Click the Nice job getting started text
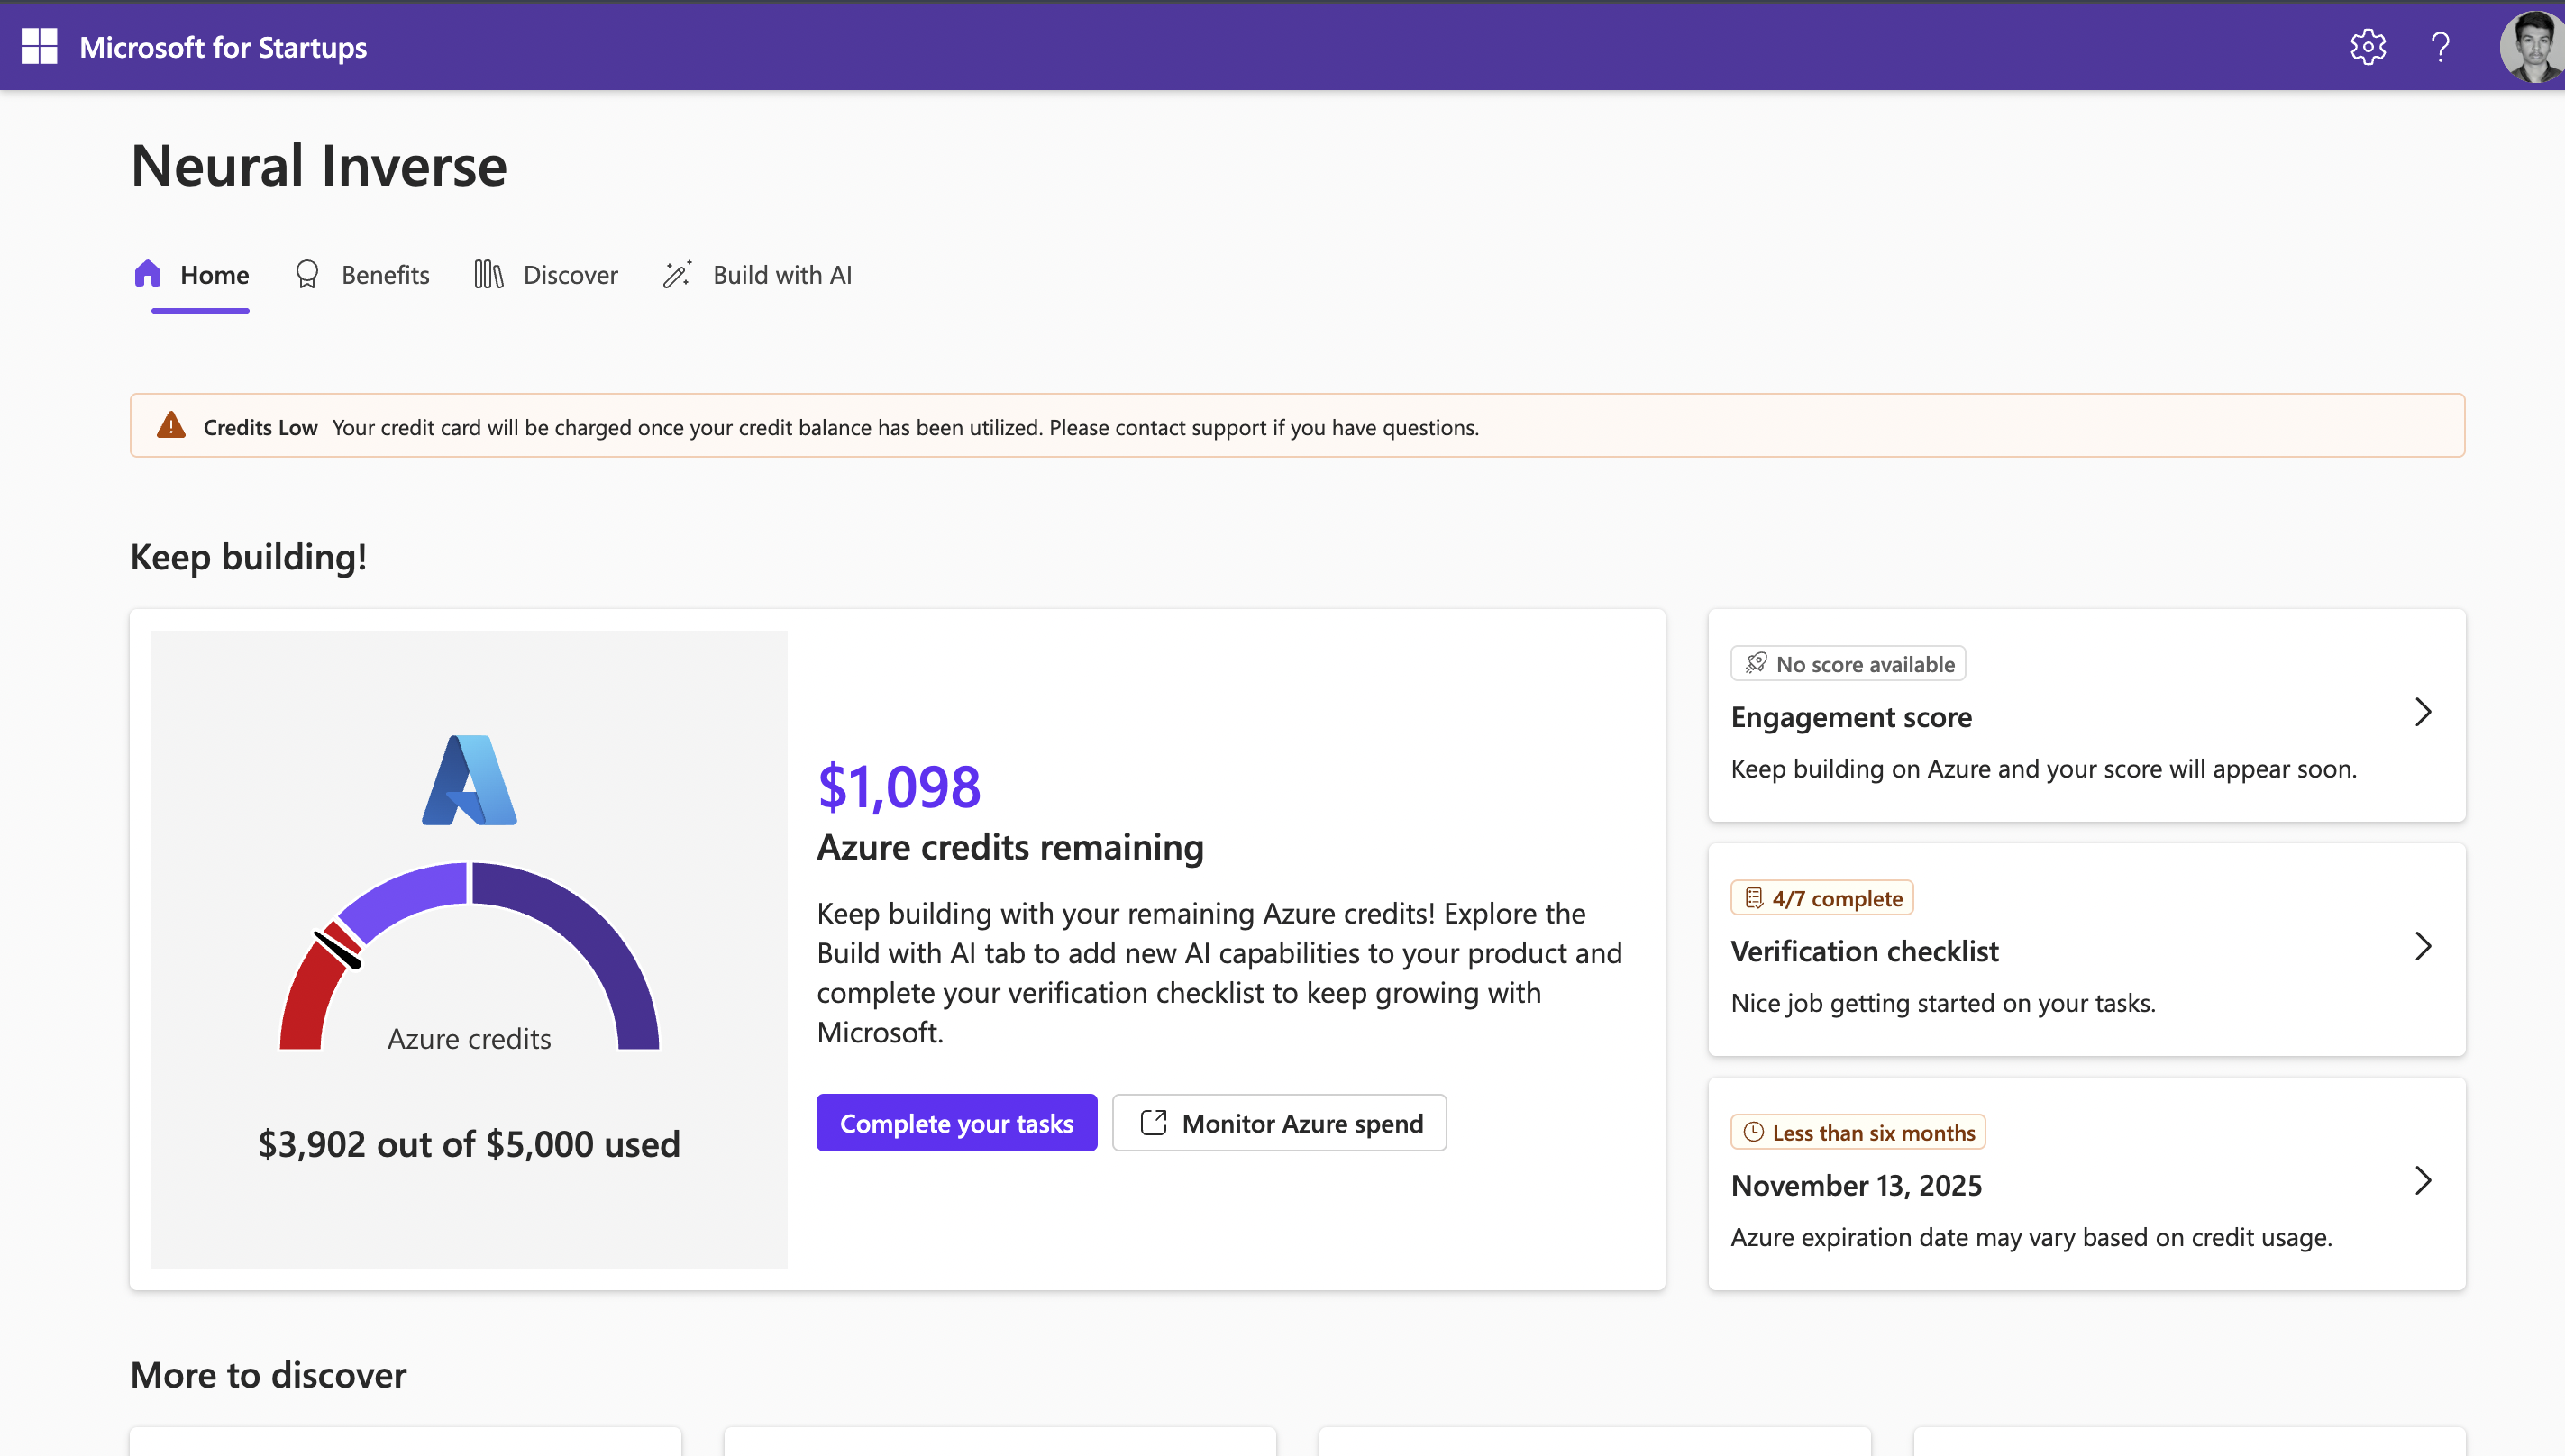 tap(1943, 1003)
